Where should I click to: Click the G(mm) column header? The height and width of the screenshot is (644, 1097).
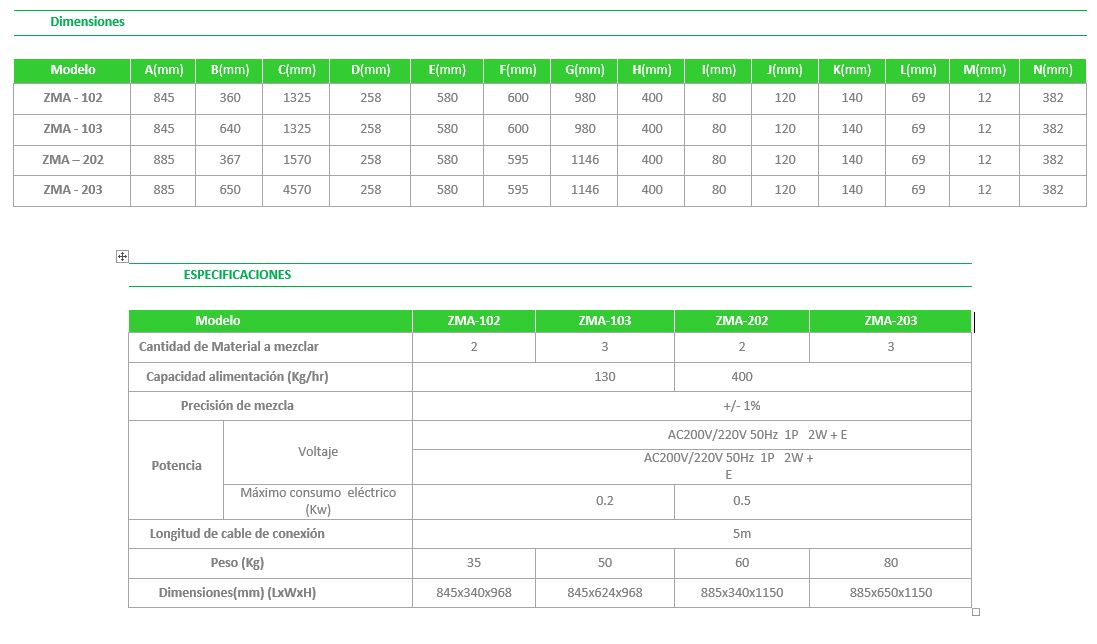(584, 70)
